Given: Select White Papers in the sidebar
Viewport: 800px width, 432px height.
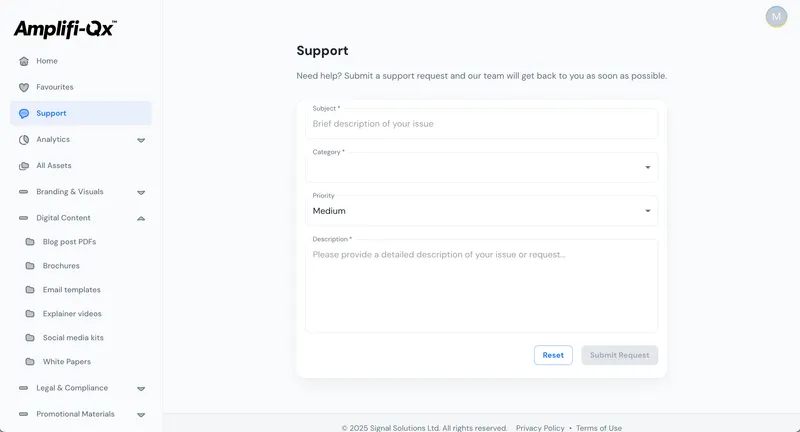Looking at the screenshot, I should (x=67, y=362).
